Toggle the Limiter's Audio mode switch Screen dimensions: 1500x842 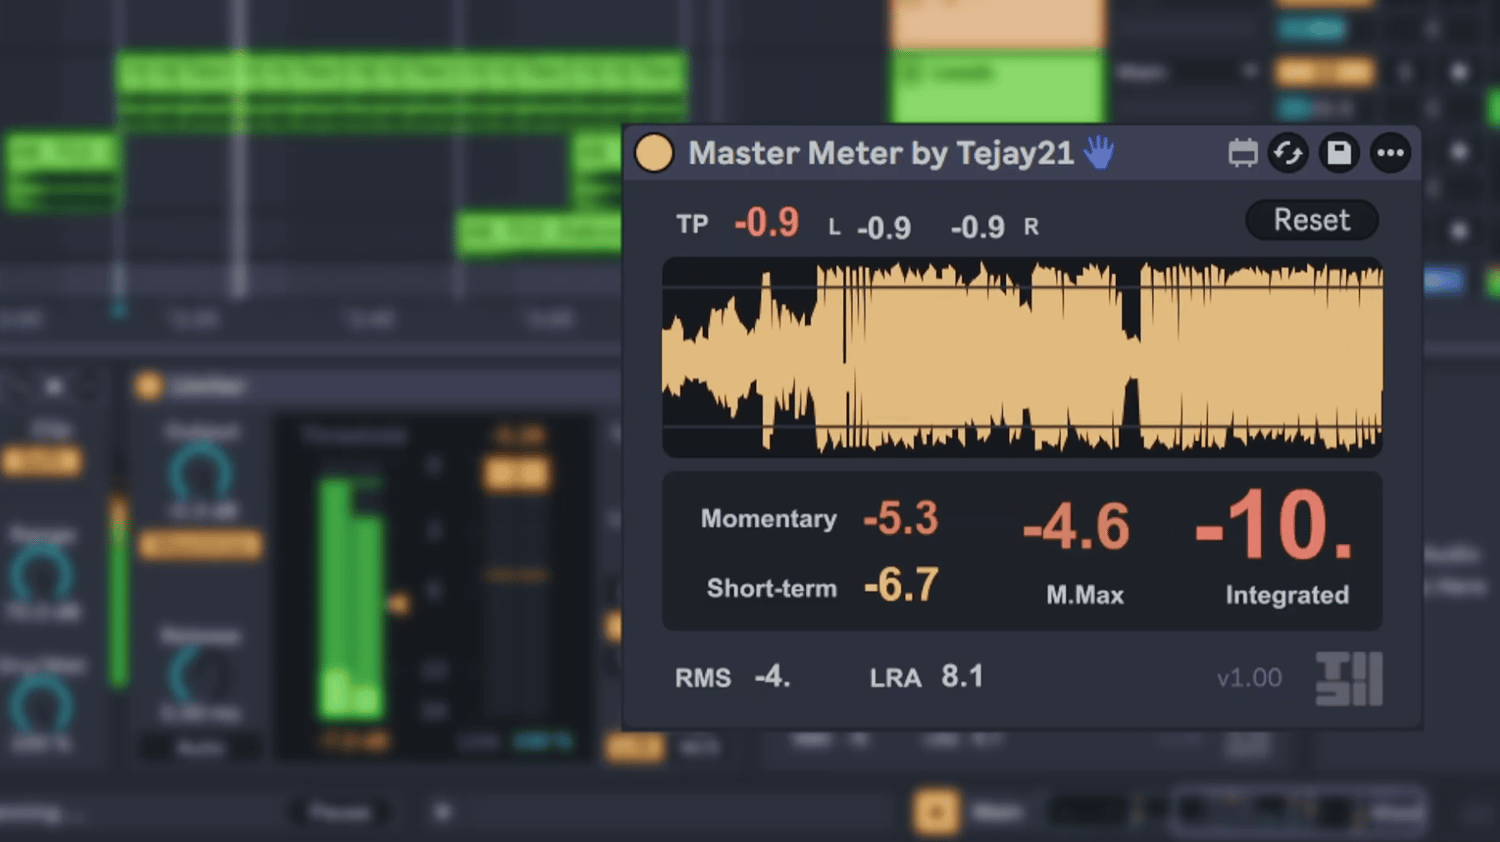(200, 746)
